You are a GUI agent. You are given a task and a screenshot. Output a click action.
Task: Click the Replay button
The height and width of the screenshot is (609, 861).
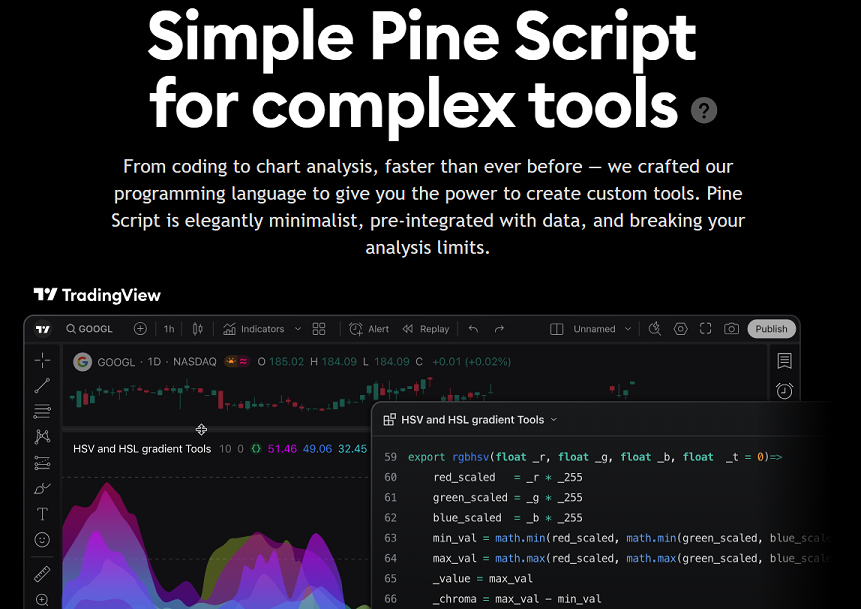pyautogui.click(x=426, y=329)
